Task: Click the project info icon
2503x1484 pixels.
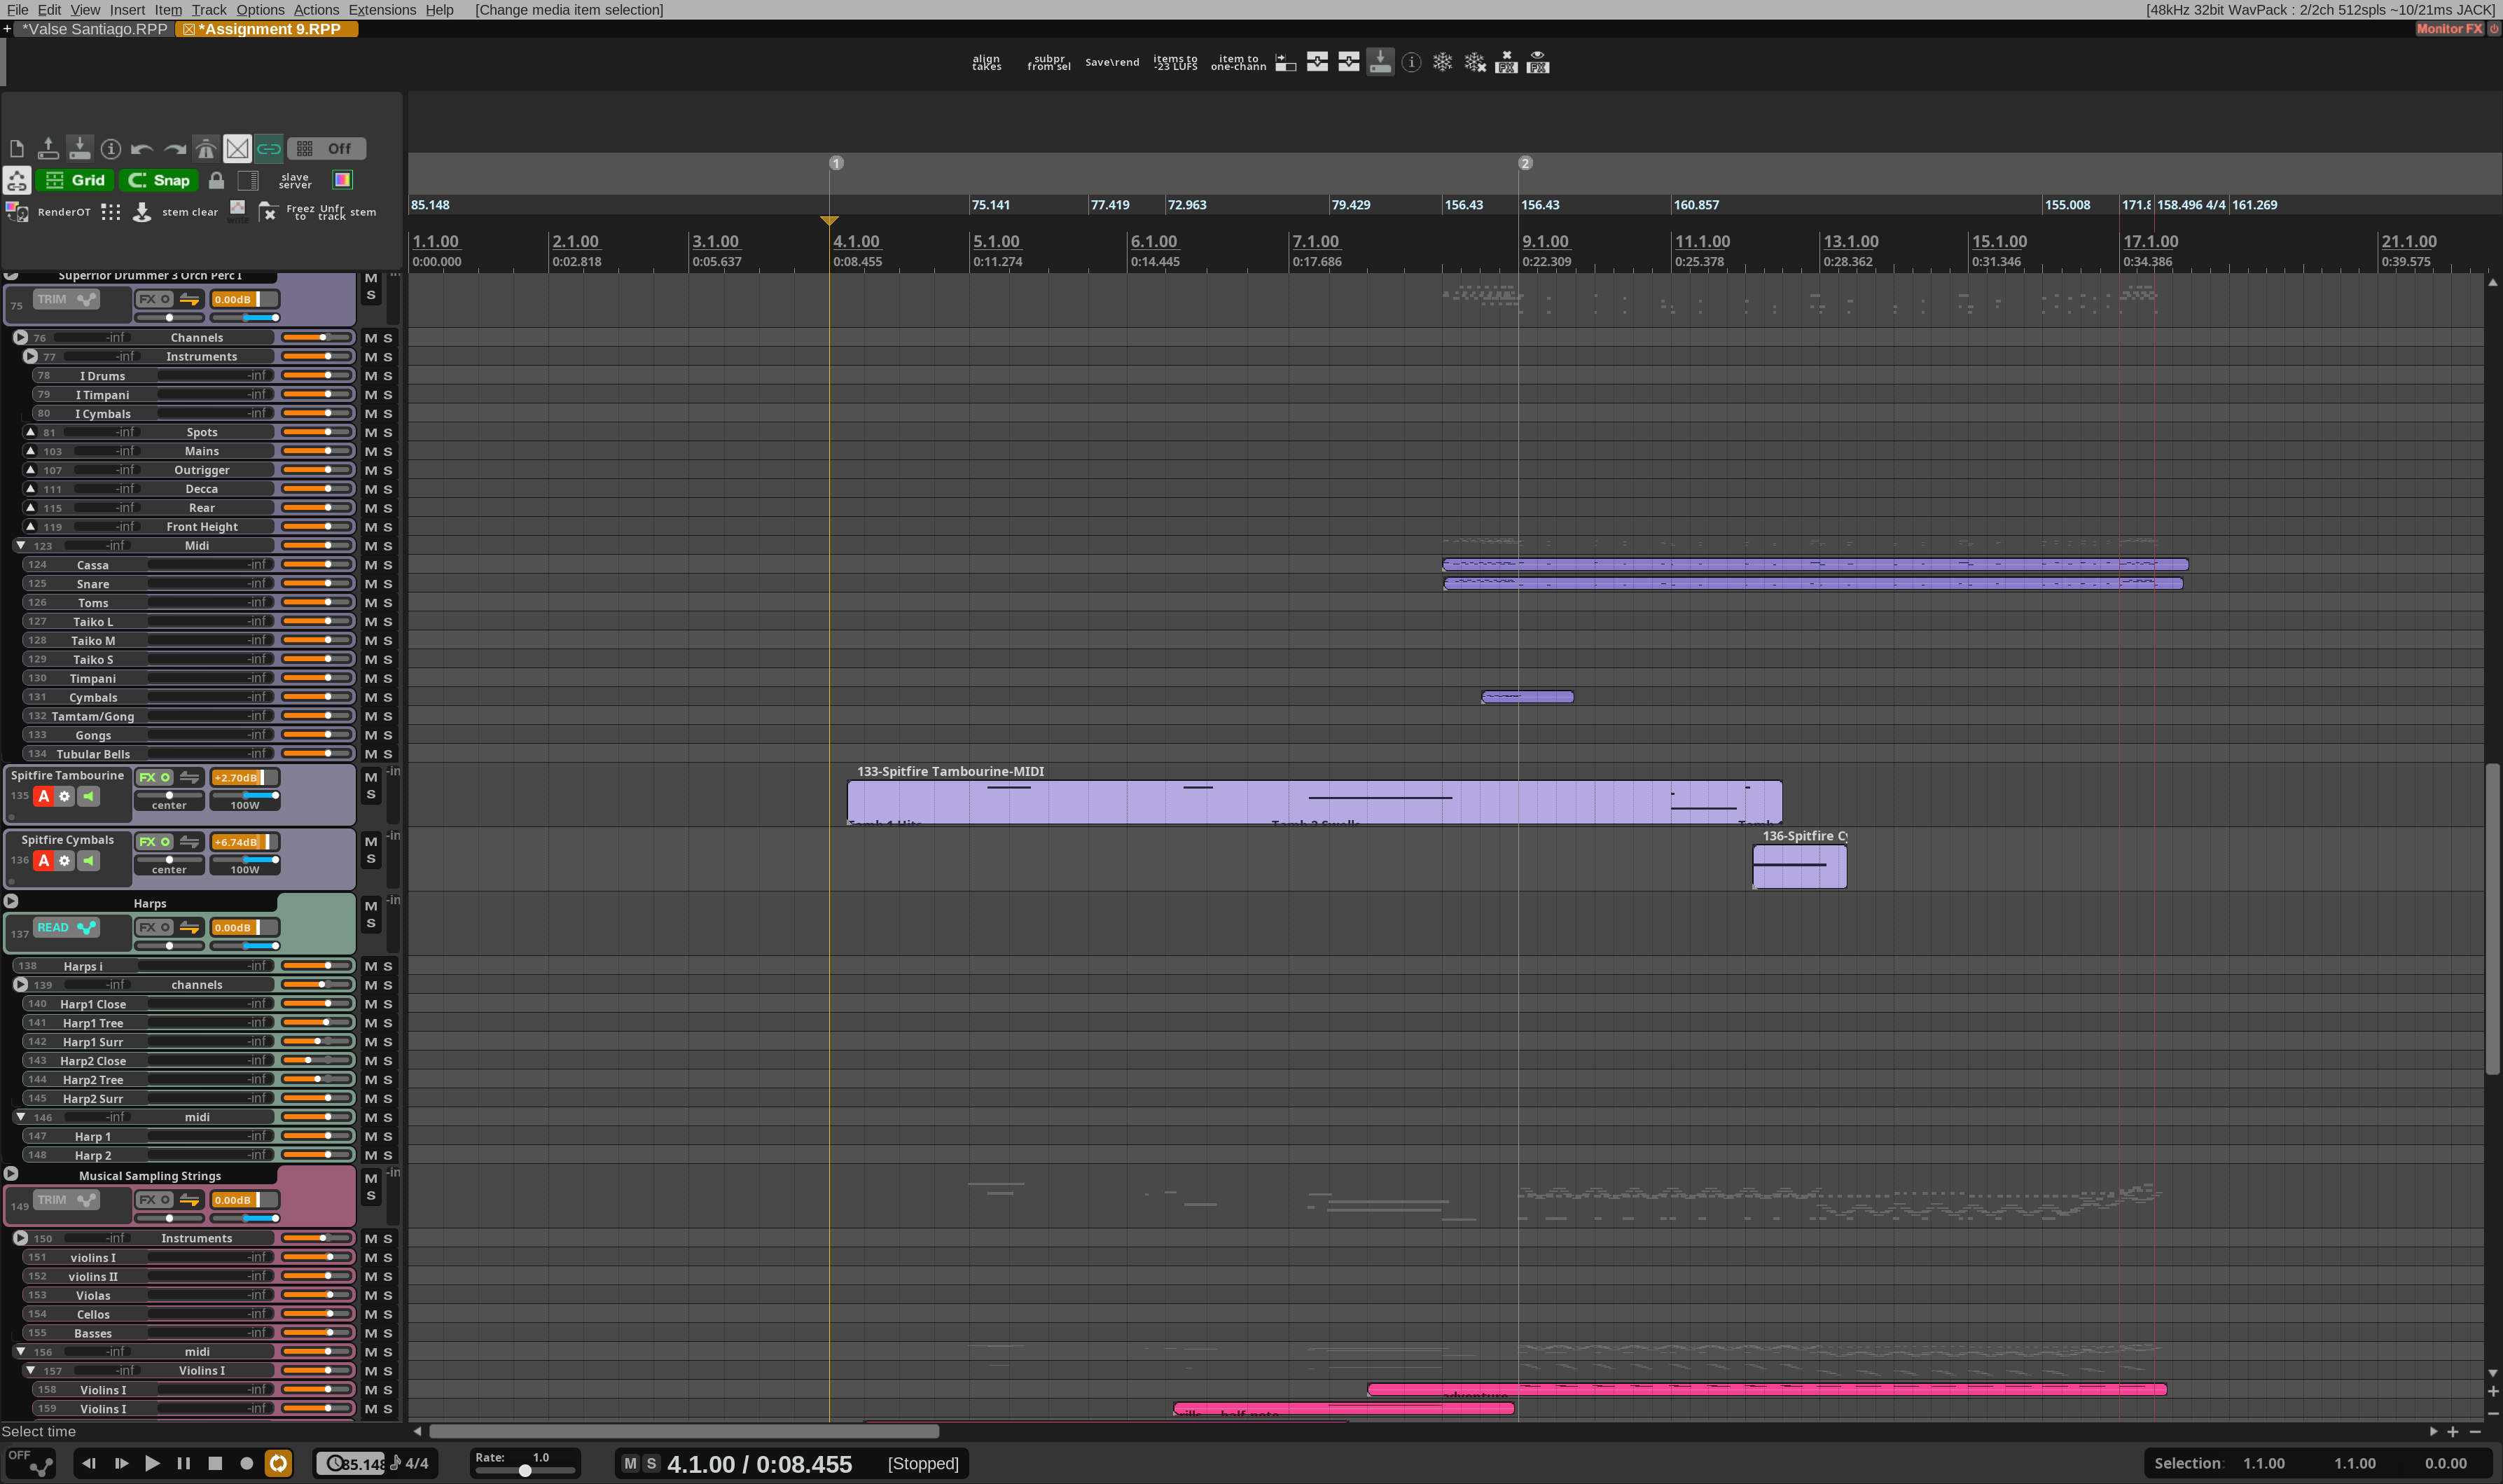Action: coord(111,149)
